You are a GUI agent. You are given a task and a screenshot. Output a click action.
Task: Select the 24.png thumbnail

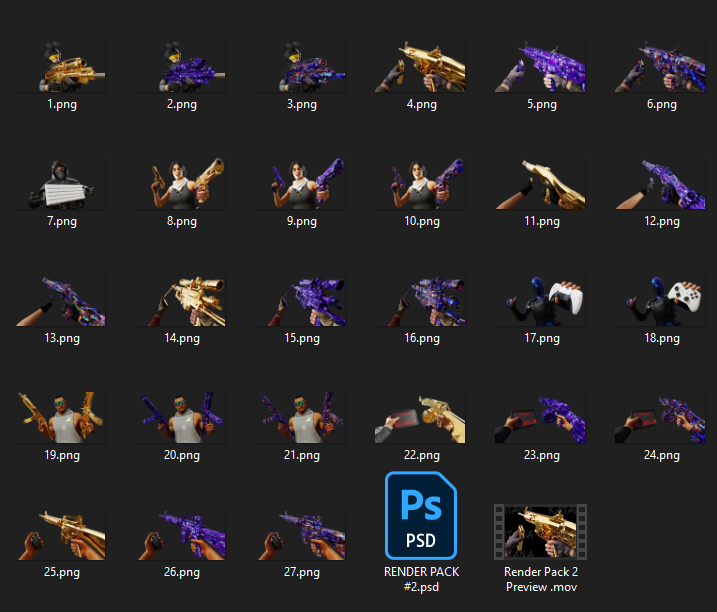(x=661, y=418)
